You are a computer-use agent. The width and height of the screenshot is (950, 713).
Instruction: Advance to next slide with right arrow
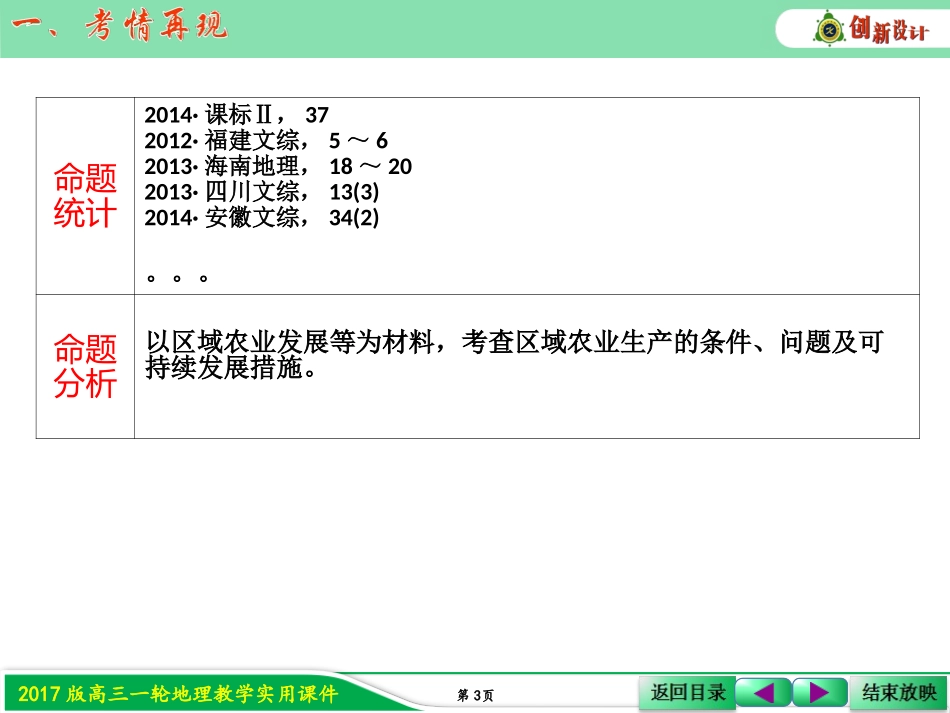click(819, 692)
